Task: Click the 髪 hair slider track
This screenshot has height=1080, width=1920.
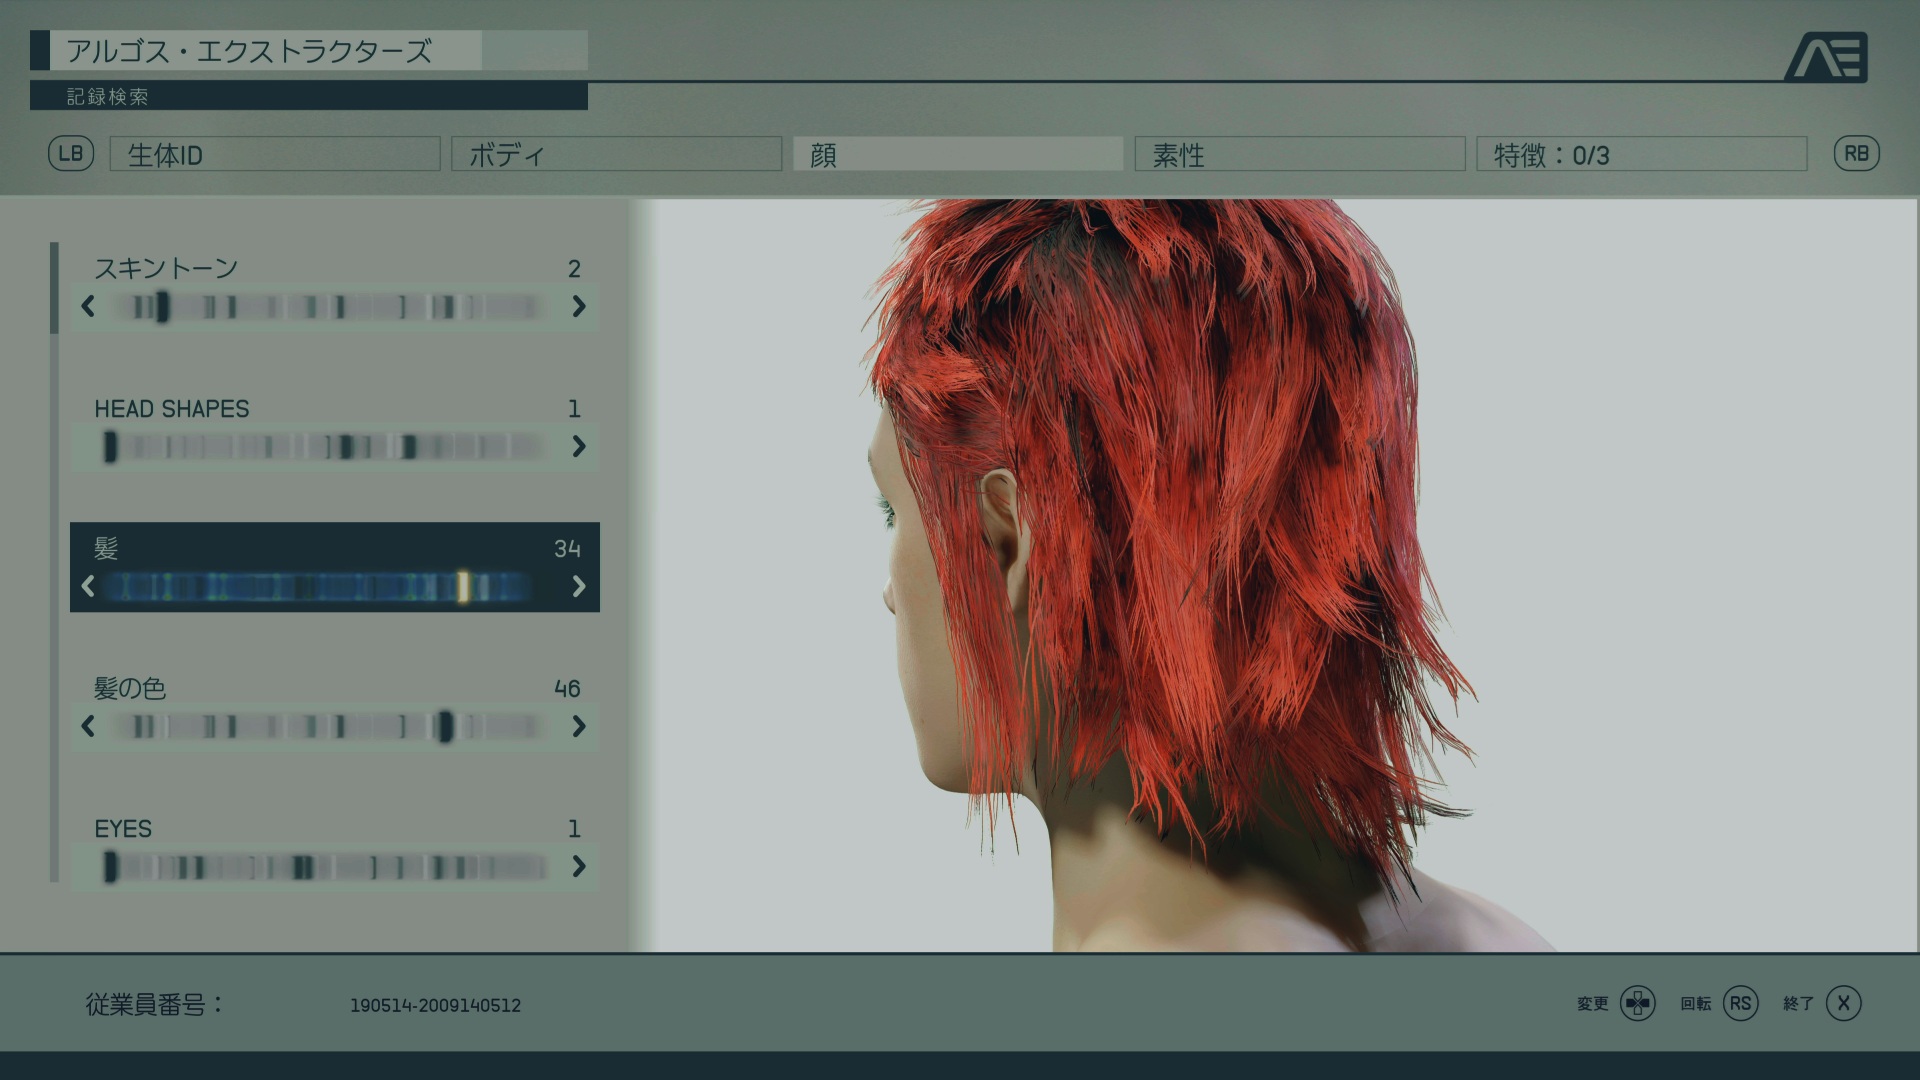Action: coord(320,587)
